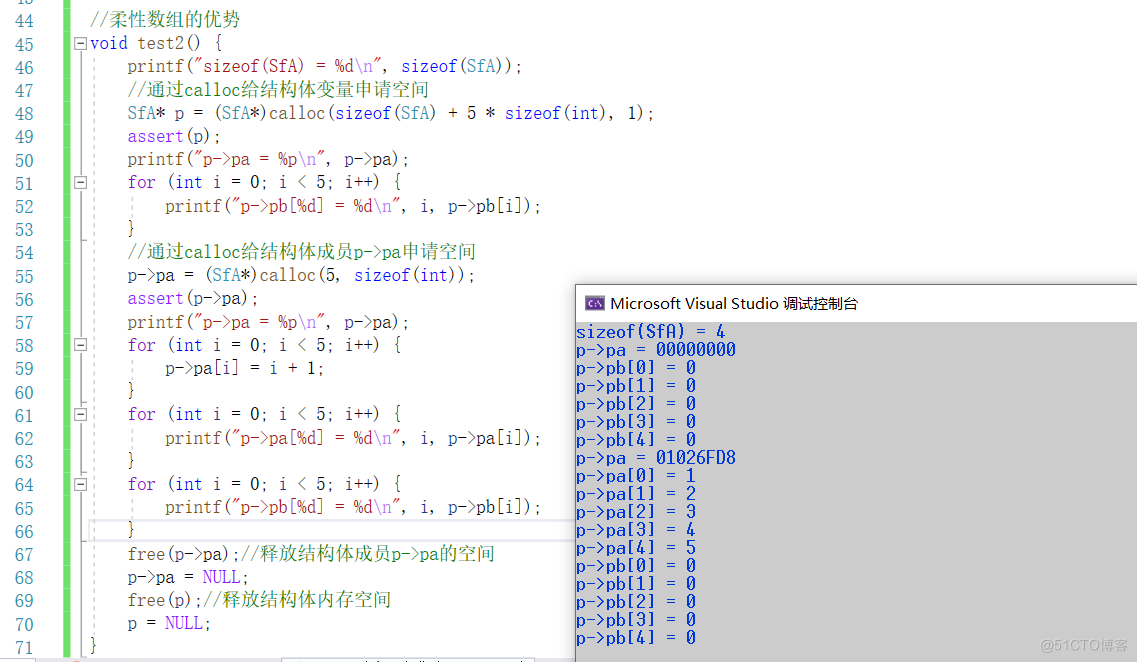Click the 'SfA* p = (SfA*)calloc' line
1137x662 pixels.
pyautogui.click(x=391, y=113)
